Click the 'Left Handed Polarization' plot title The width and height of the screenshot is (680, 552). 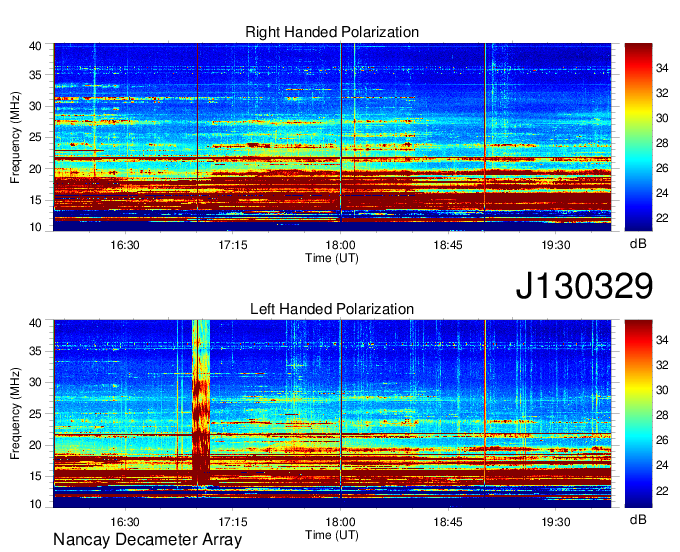tap(332, 309)
